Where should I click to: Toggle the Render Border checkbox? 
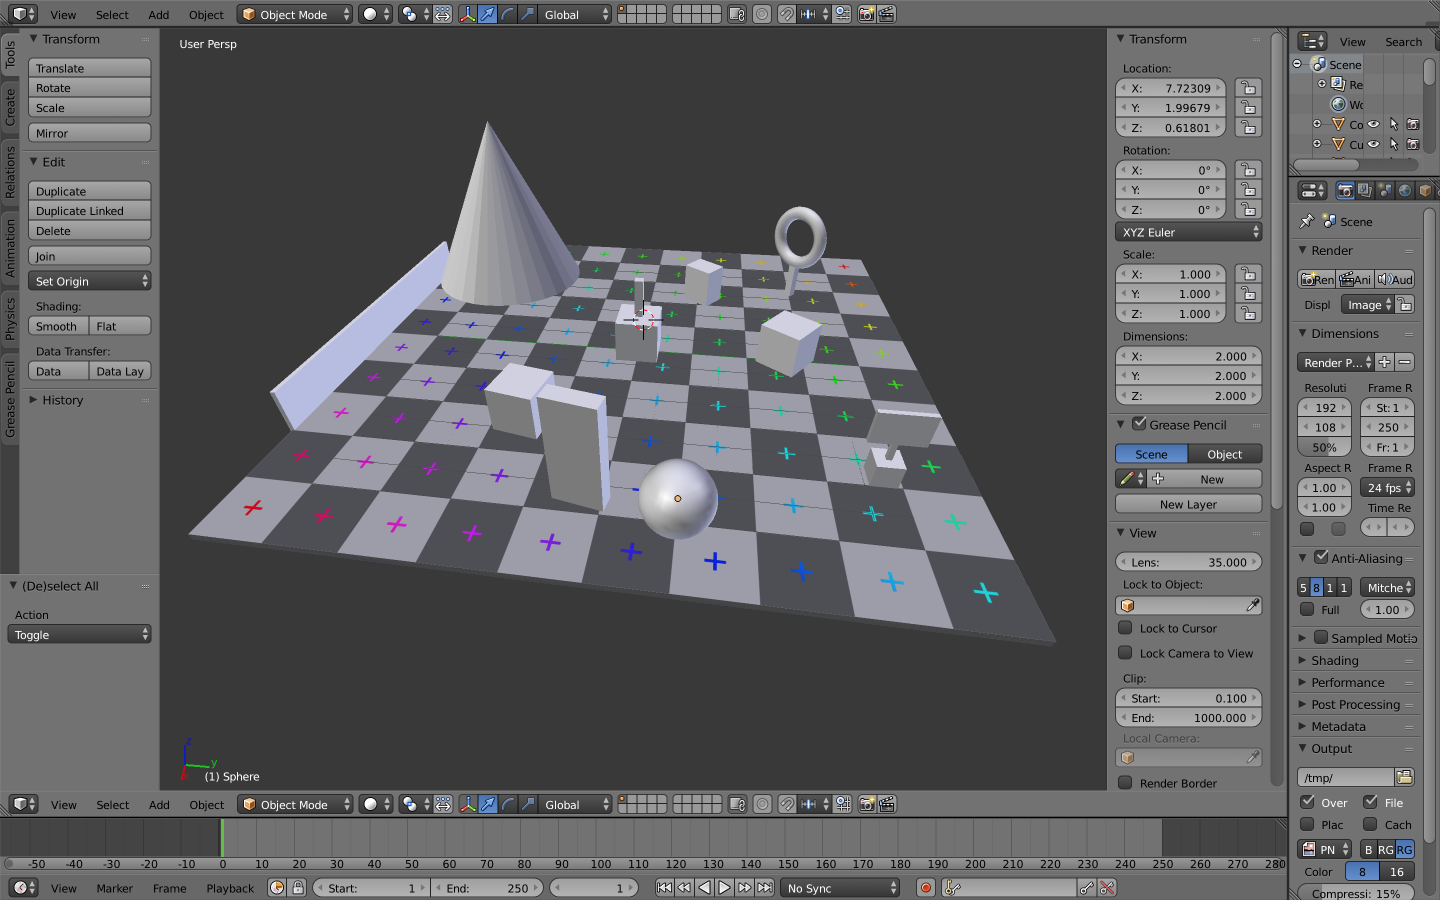(x=1126, y=783)
